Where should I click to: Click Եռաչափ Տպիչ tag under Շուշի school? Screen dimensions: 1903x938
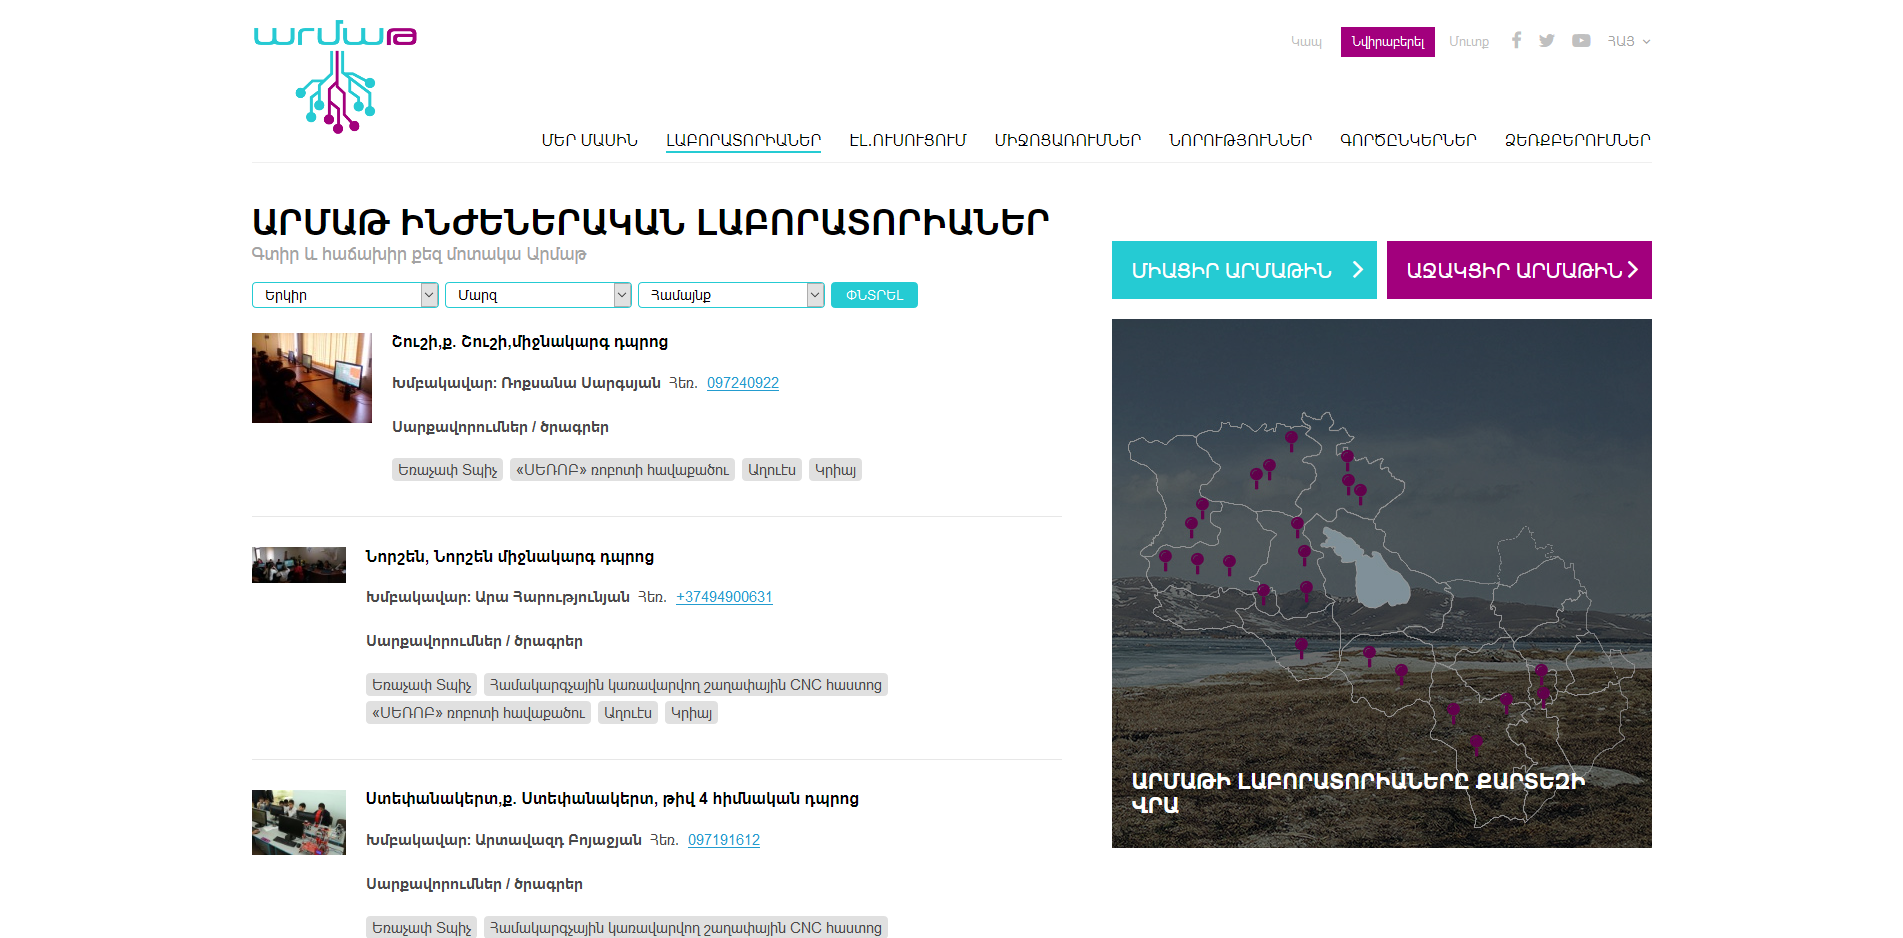[x=447, y=470]
